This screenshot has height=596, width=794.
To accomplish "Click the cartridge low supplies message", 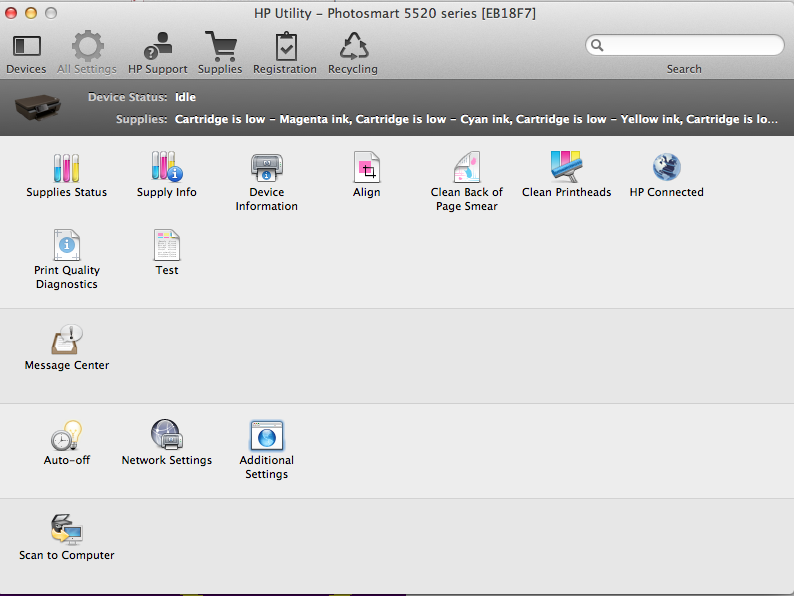I will [476, 119].
